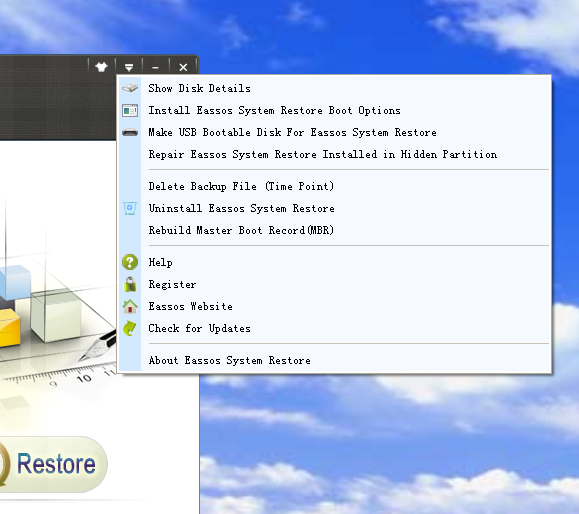Collapse the title bar dropdown menu arrow
This screenshot has width=579, height=514.
coord(129,67)
